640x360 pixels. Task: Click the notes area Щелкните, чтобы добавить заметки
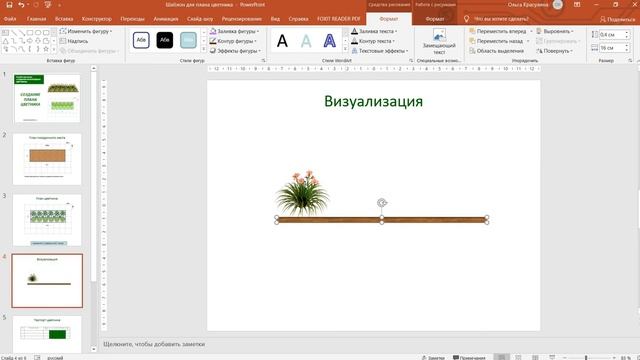click(x=154, y=344)
